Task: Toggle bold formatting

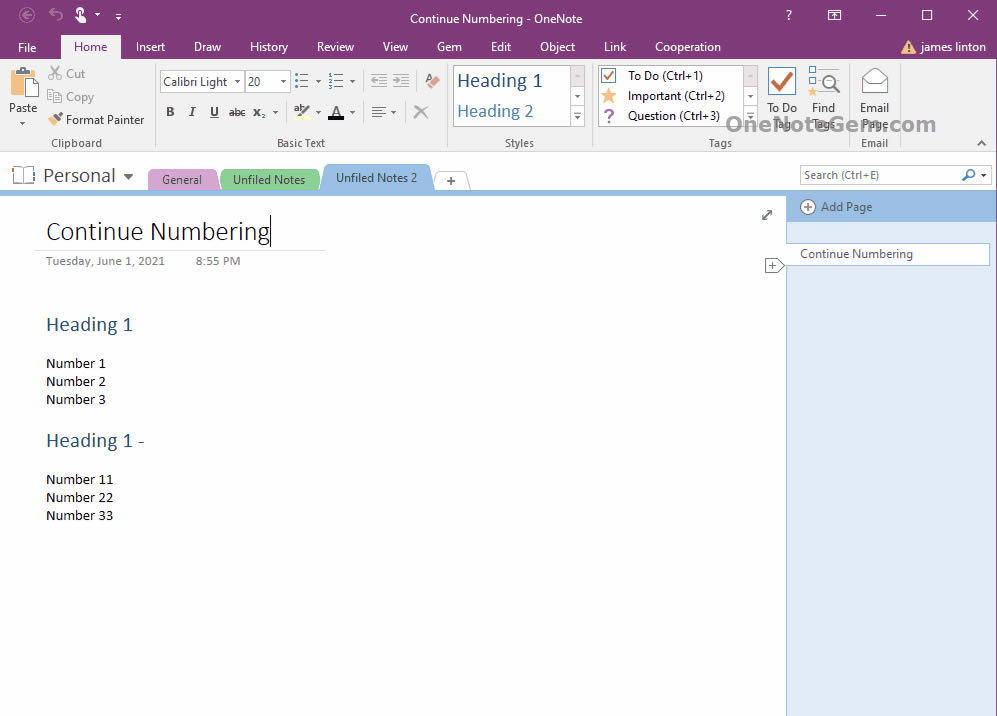Action: point(169,112)
